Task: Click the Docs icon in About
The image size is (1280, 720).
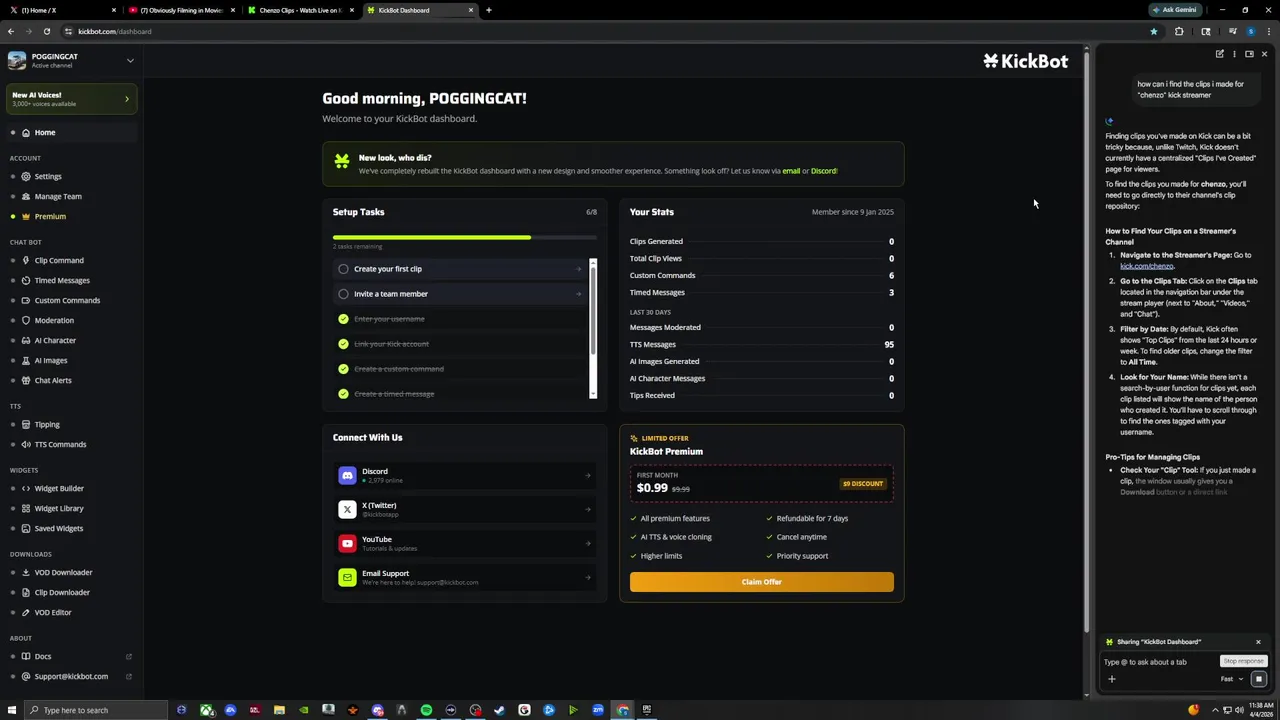Action: tap(26, 656)
